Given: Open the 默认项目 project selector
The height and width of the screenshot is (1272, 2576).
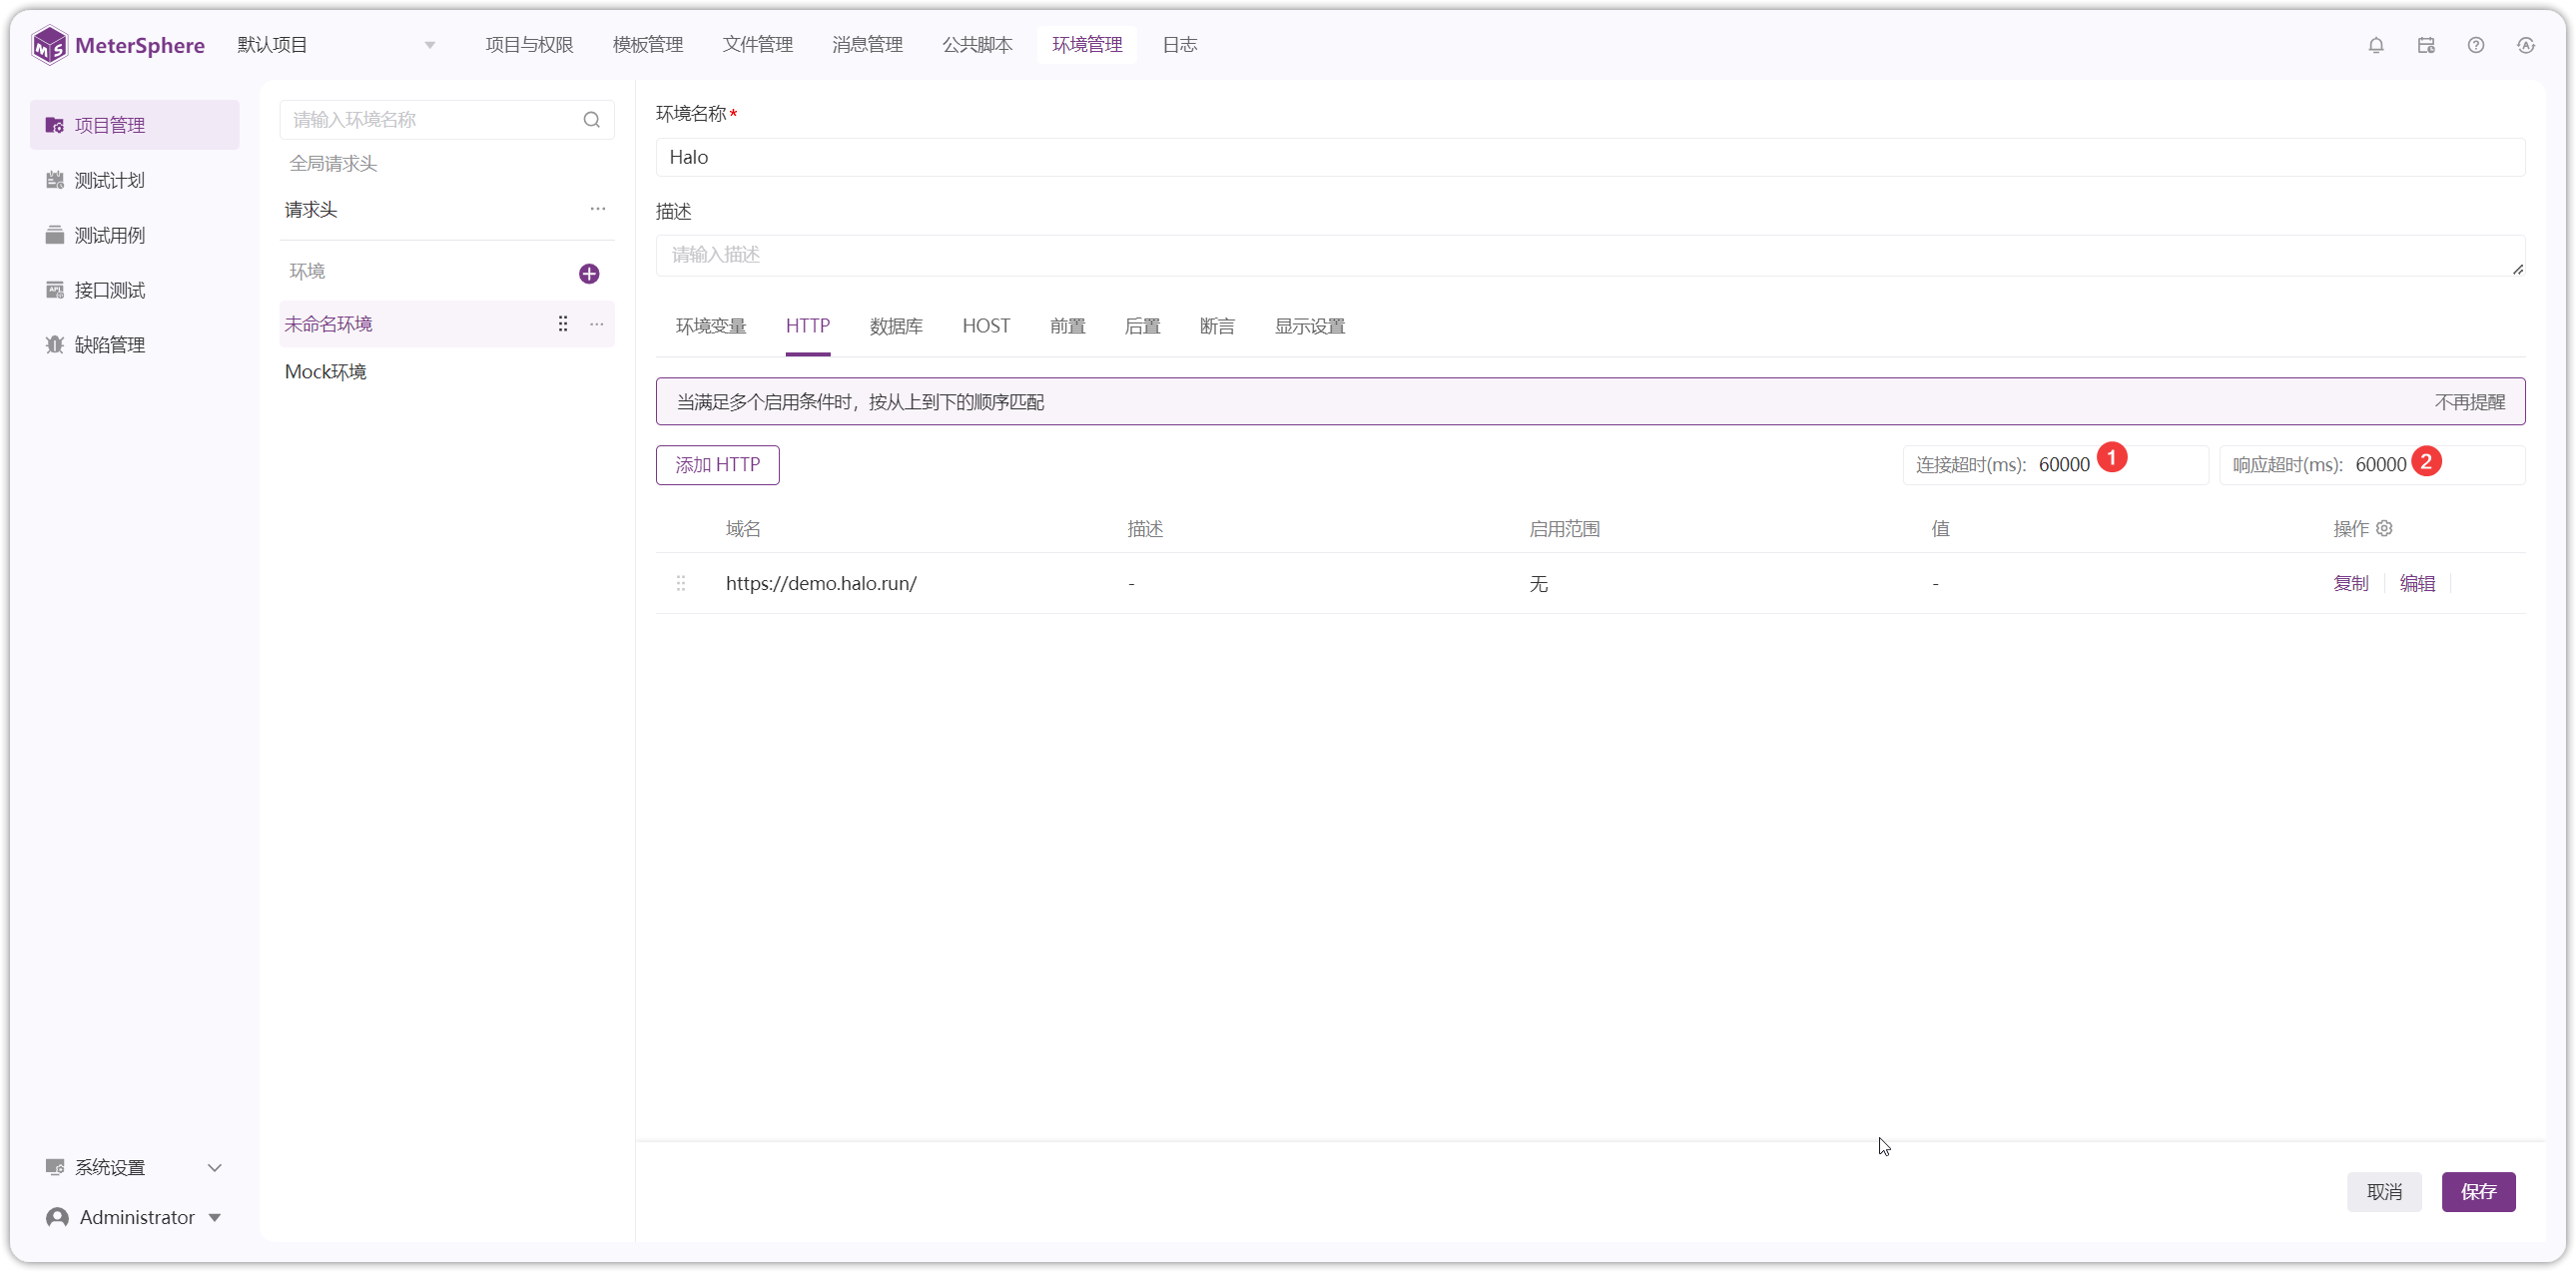Looking at the screenshot, I should click(336, 45).
